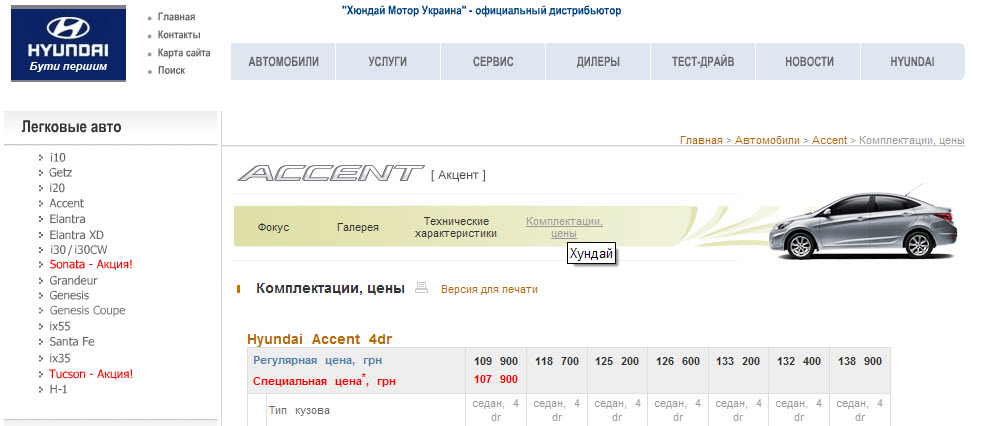The height and width of the screenshot is (426, 988).
Task: Switch to the Фокус tab
Action: pos(273,227)
